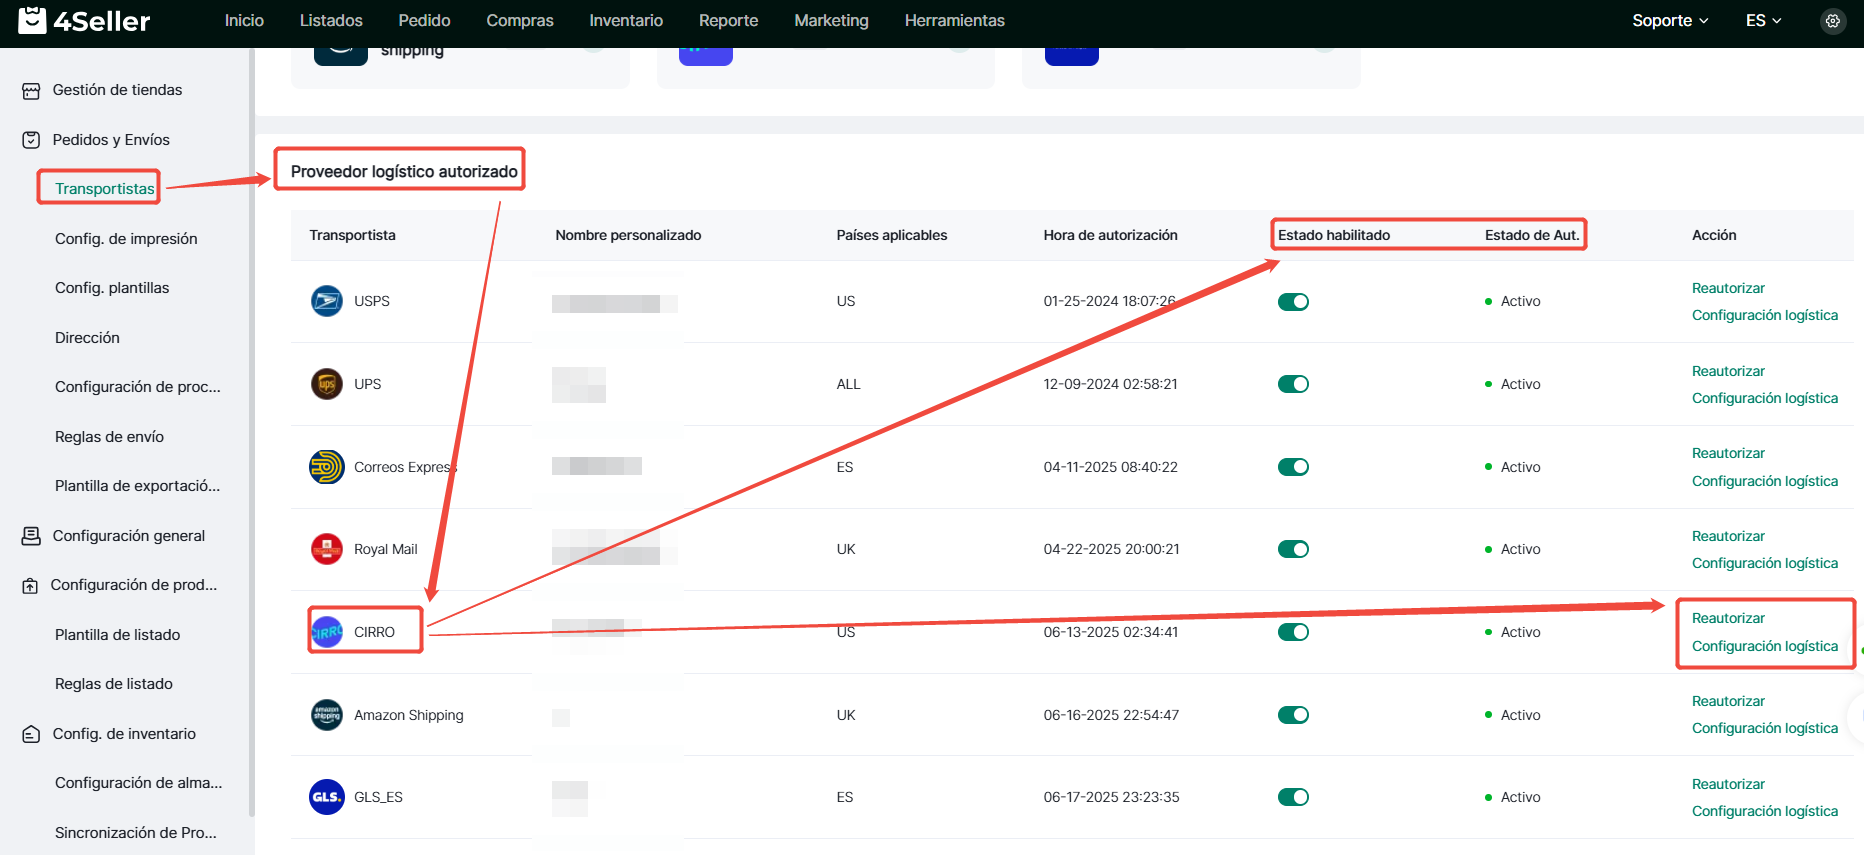Open Sincronización de Pro... sidebar item

pos(135,833)
